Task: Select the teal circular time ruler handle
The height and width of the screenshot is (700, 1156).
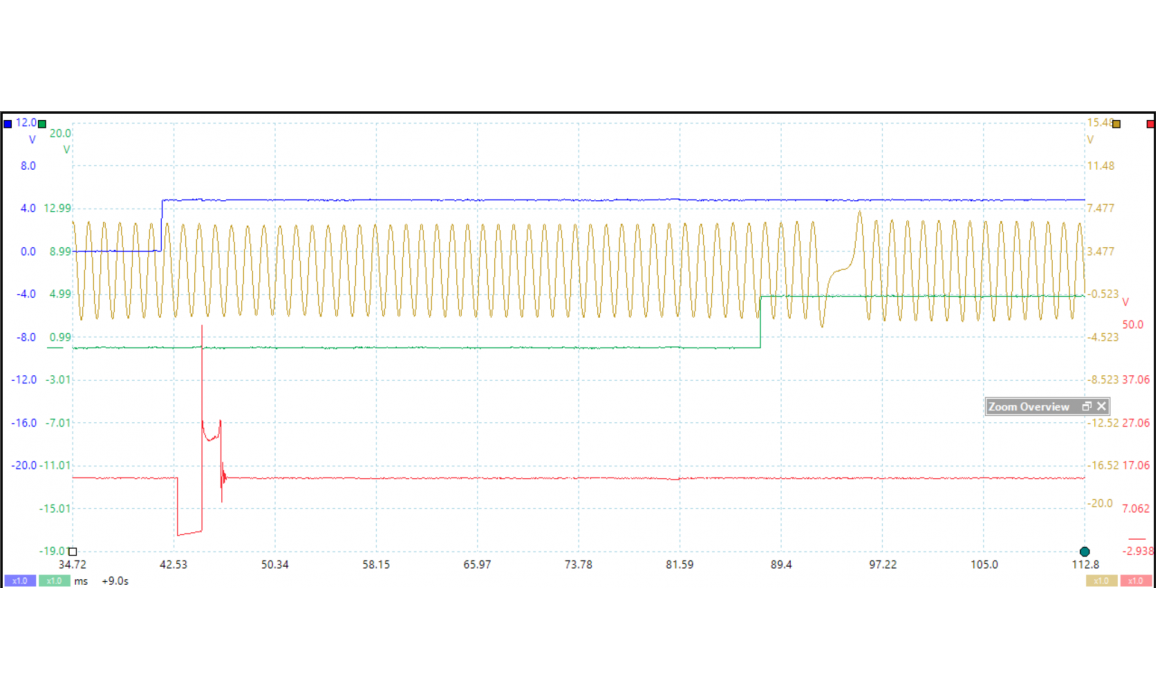Action: pyautogui.click(x=1085, y=552)
